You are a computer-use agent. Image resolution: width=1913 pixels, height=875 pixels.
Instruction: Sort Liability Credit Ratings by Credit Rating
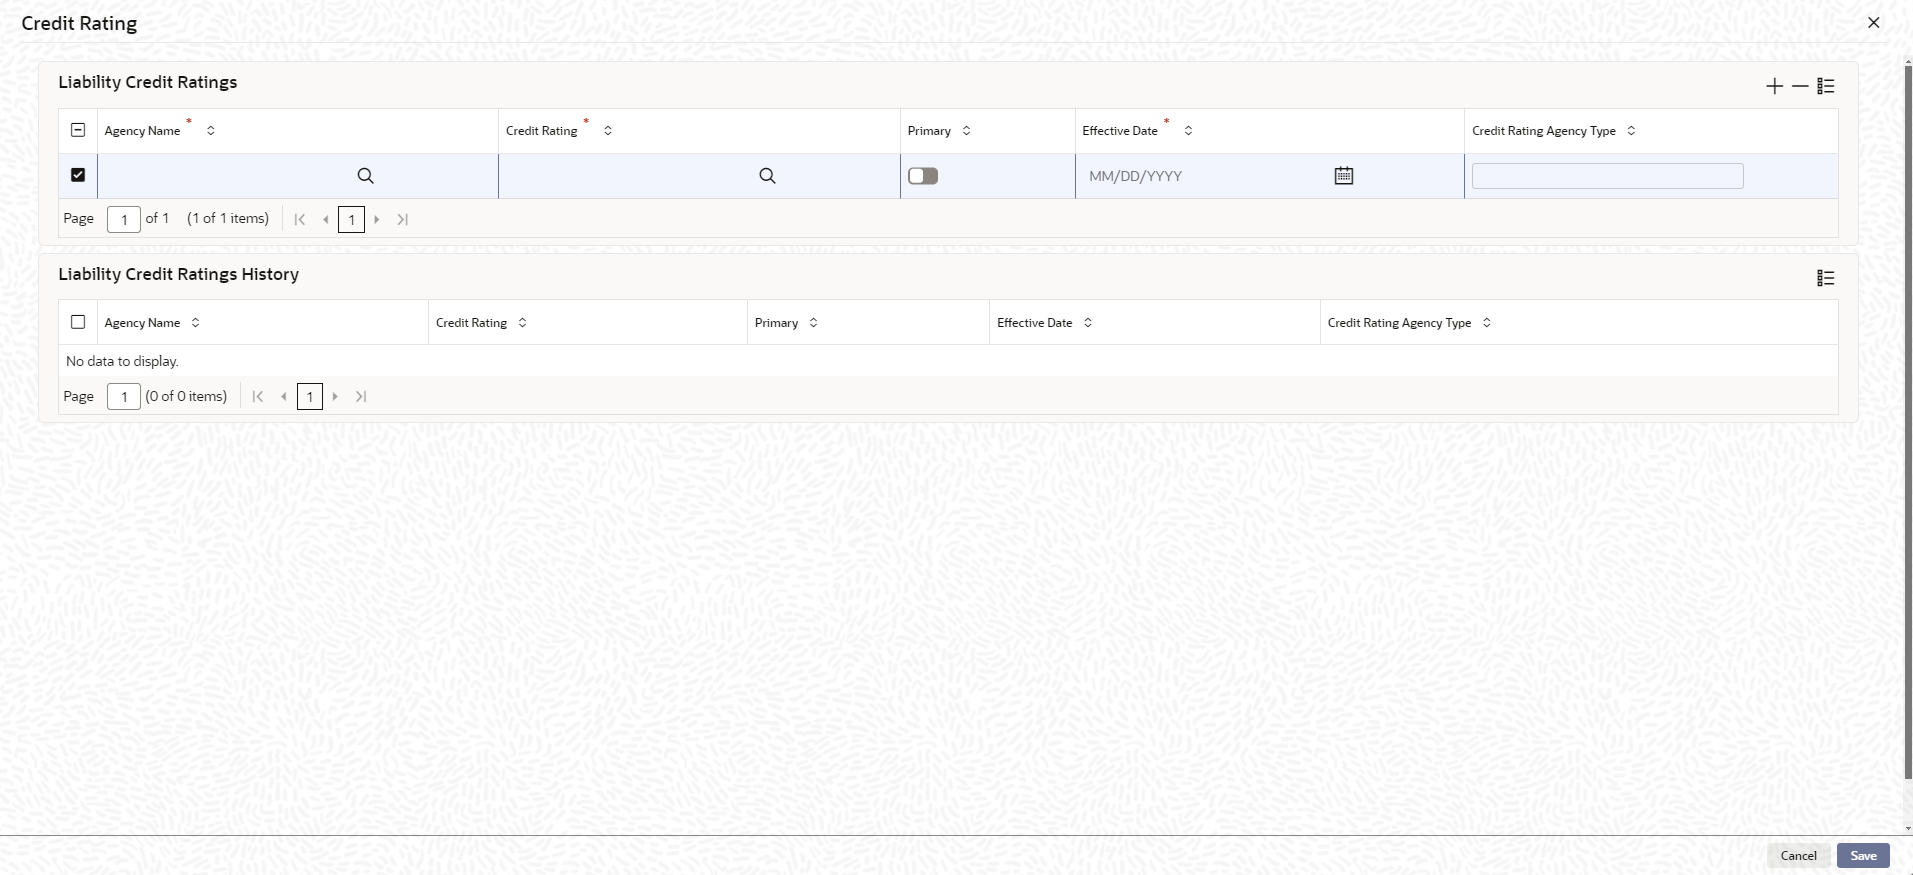click(607, 131)
